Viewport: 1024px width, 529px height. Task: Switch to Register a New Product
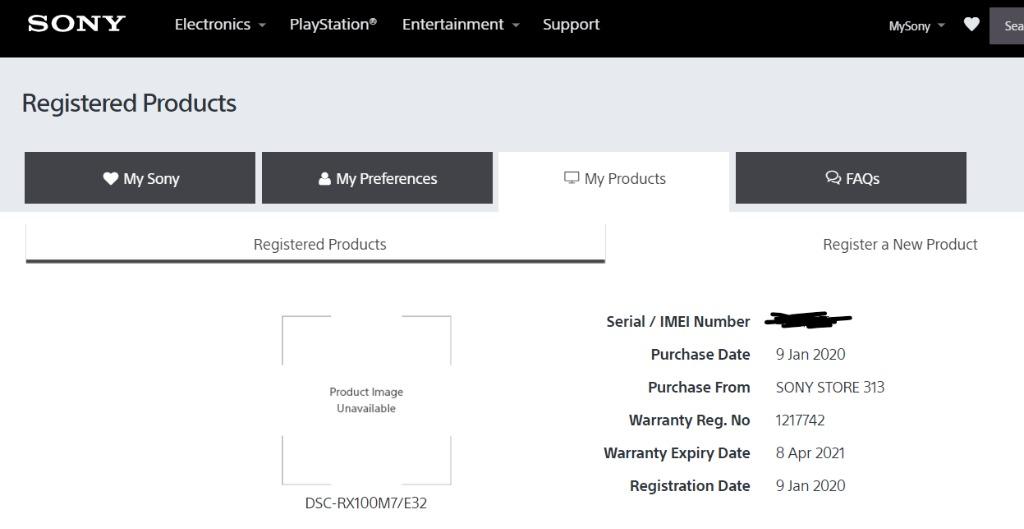click(x=899, y=244)
